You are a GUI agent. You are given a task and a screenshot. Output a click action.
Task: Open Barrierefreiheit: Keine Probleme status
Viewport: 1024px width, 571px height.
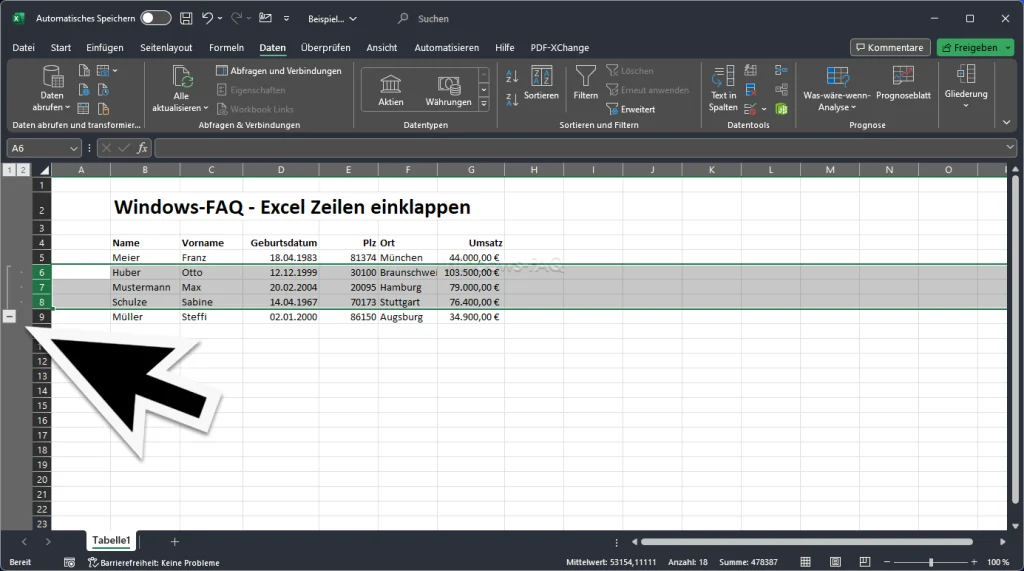pos(154,563)
